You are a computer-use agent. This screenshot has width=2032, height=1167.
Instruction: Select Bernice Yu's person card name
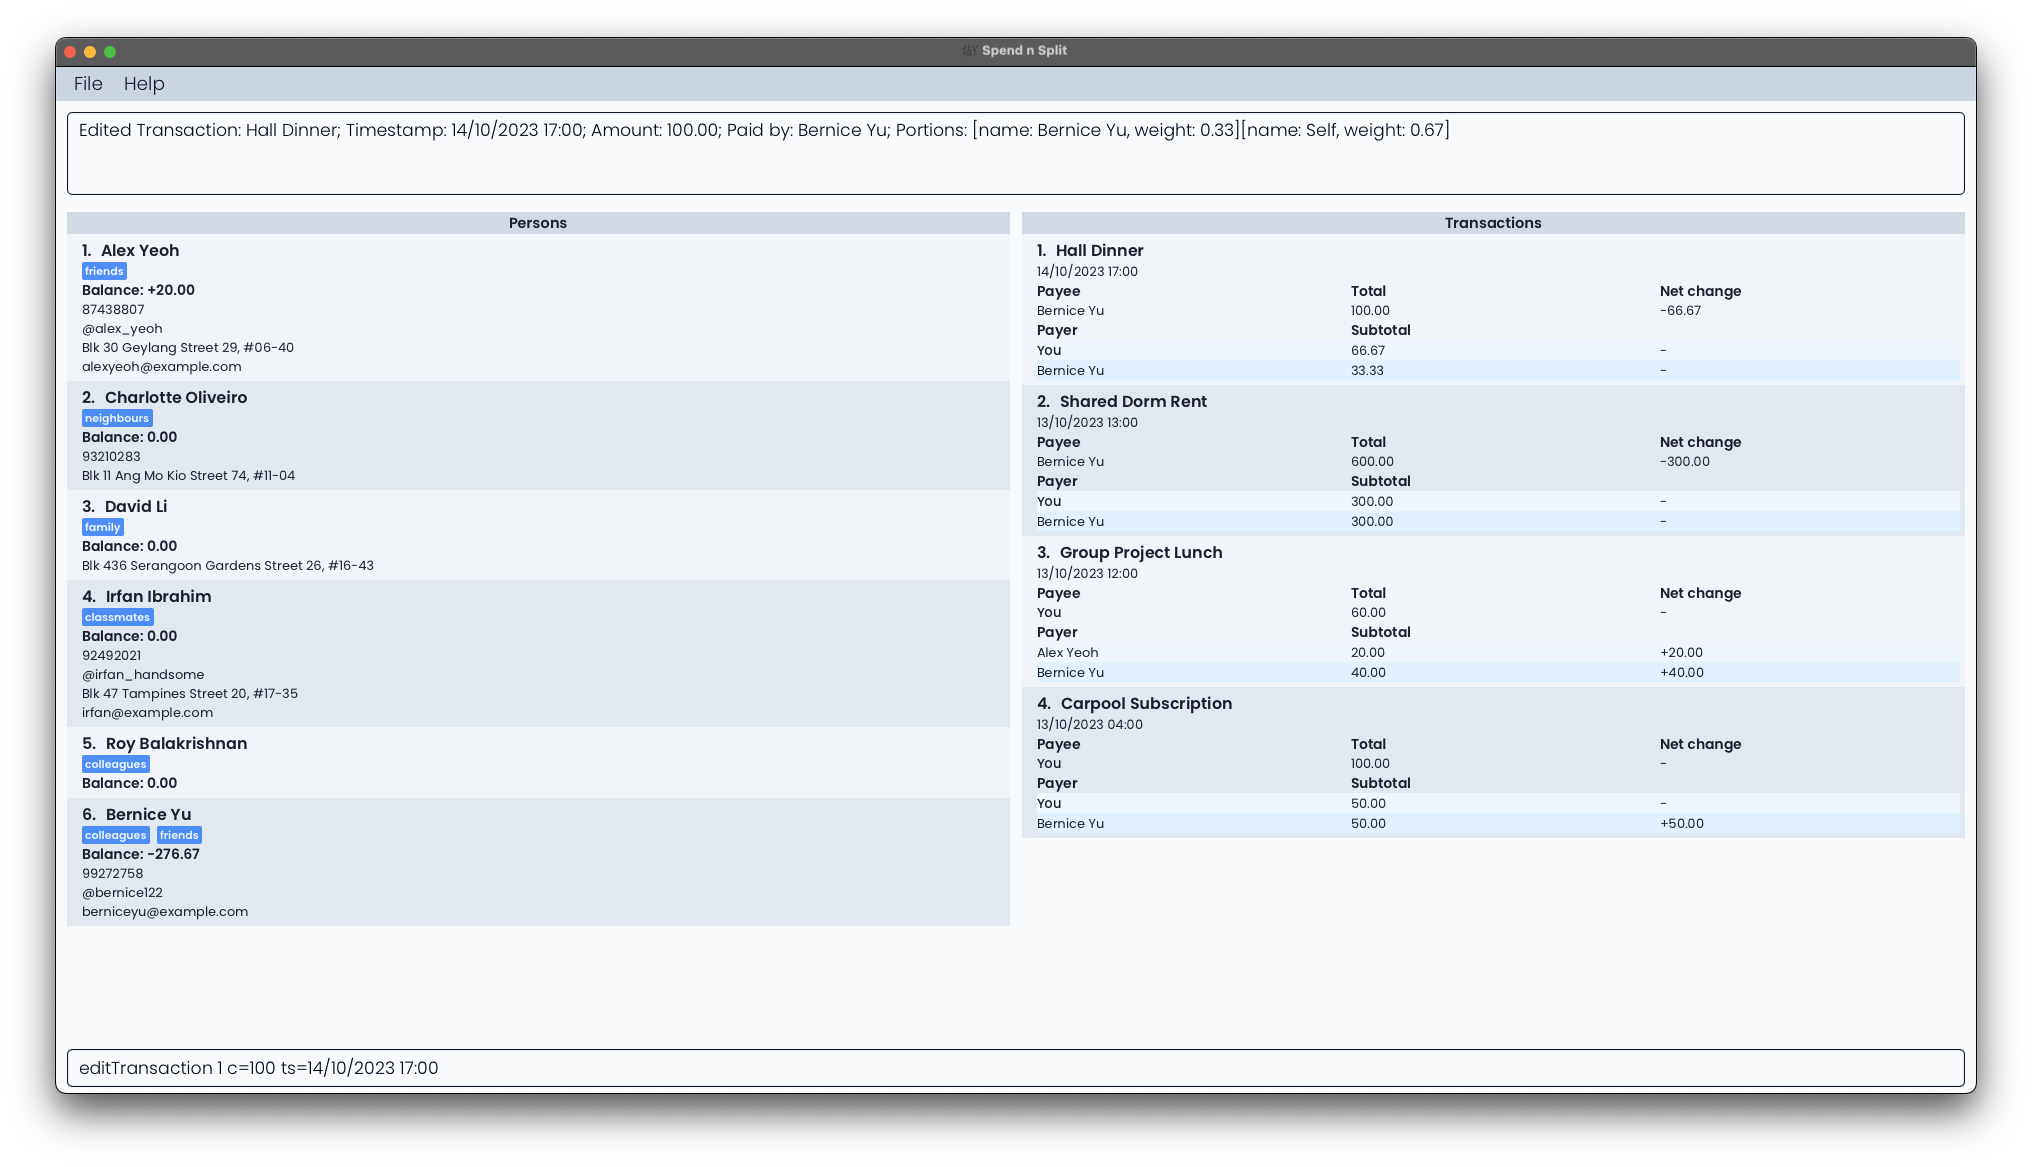point(149,815)
